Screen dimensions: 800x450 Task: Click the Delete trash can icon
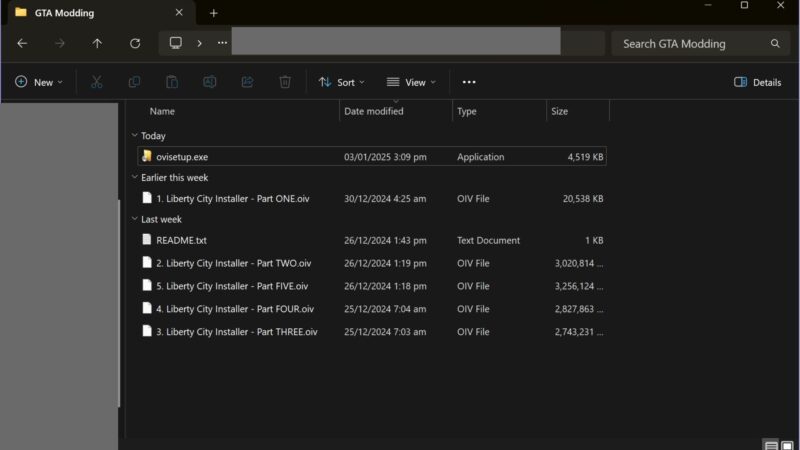(285, 82)
